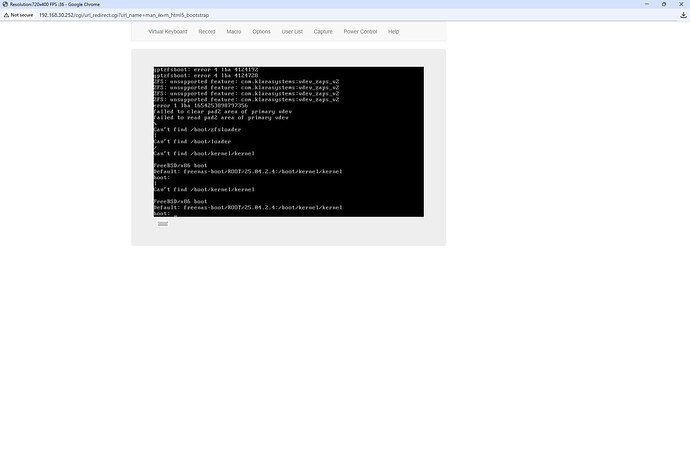Click the URL in the address bar
Viewport: 690px width, 450px height.
(x=124, y=15)
